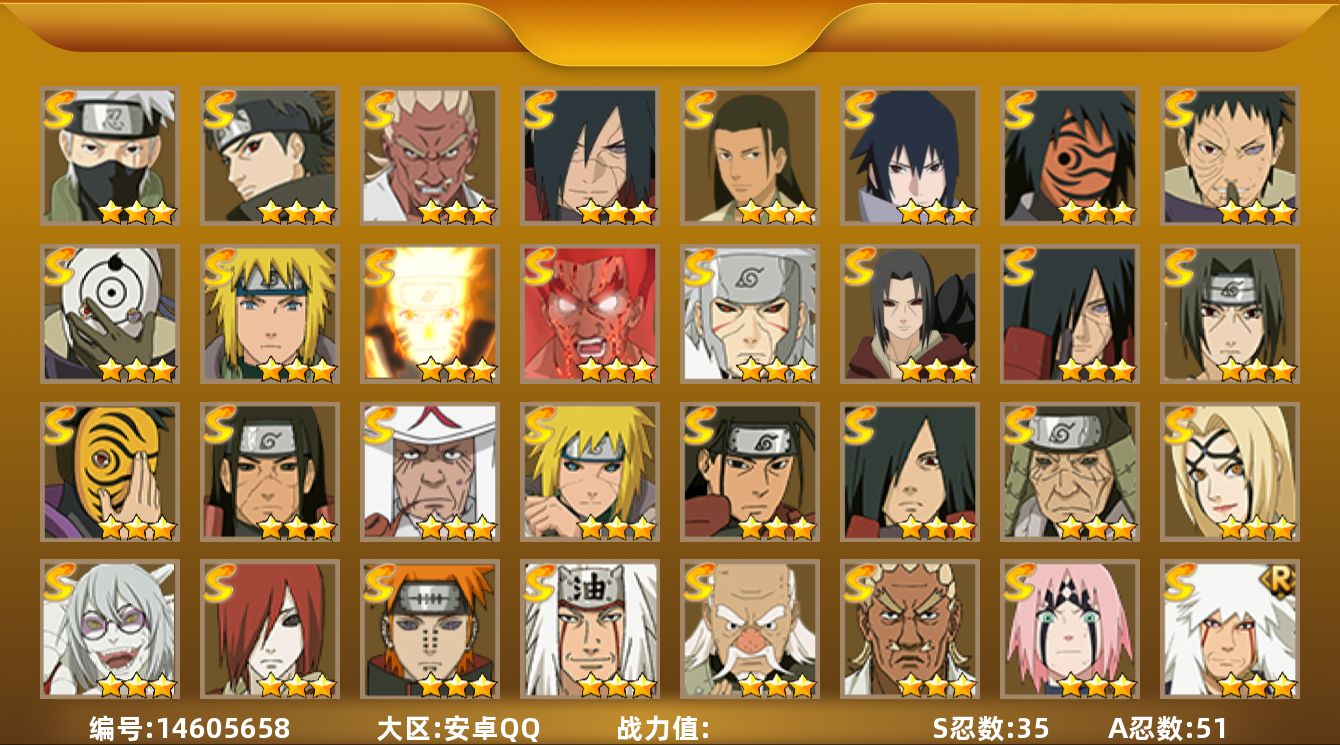This screenshot has width=1340, height=745.
Task: Choose the white Rinnegan-mask Obito portrait
Action: click(109, 314)
